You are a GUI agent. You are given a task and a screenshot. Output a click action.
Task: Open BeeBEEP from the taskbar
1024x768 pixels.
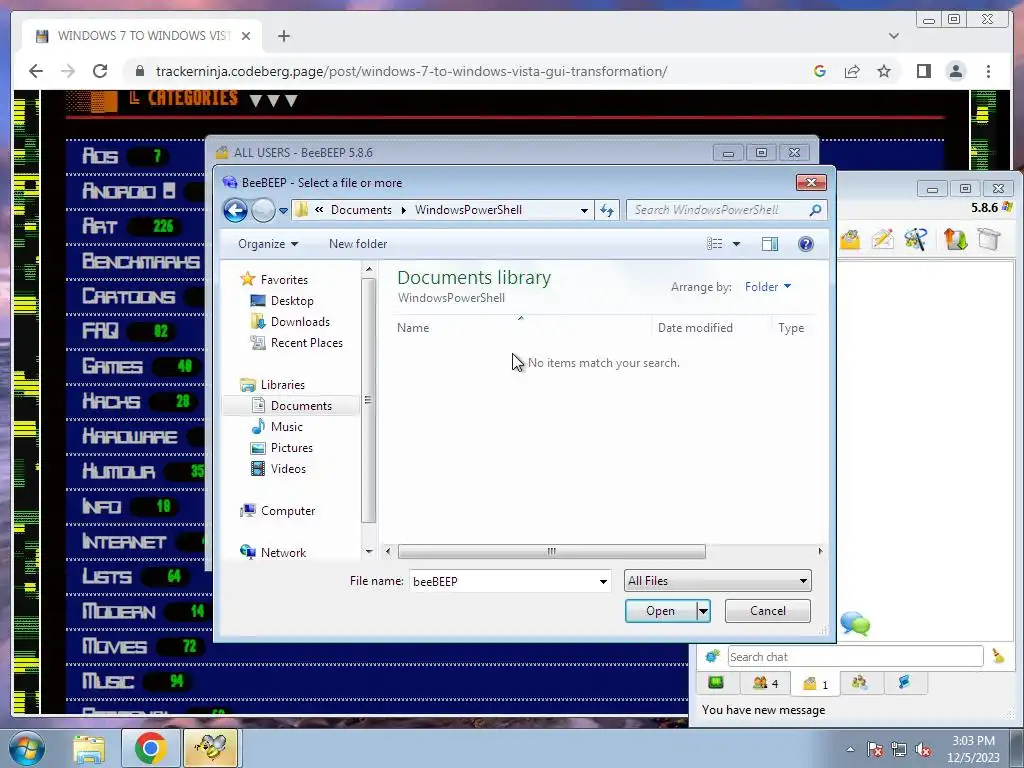(x=211, y=748)
